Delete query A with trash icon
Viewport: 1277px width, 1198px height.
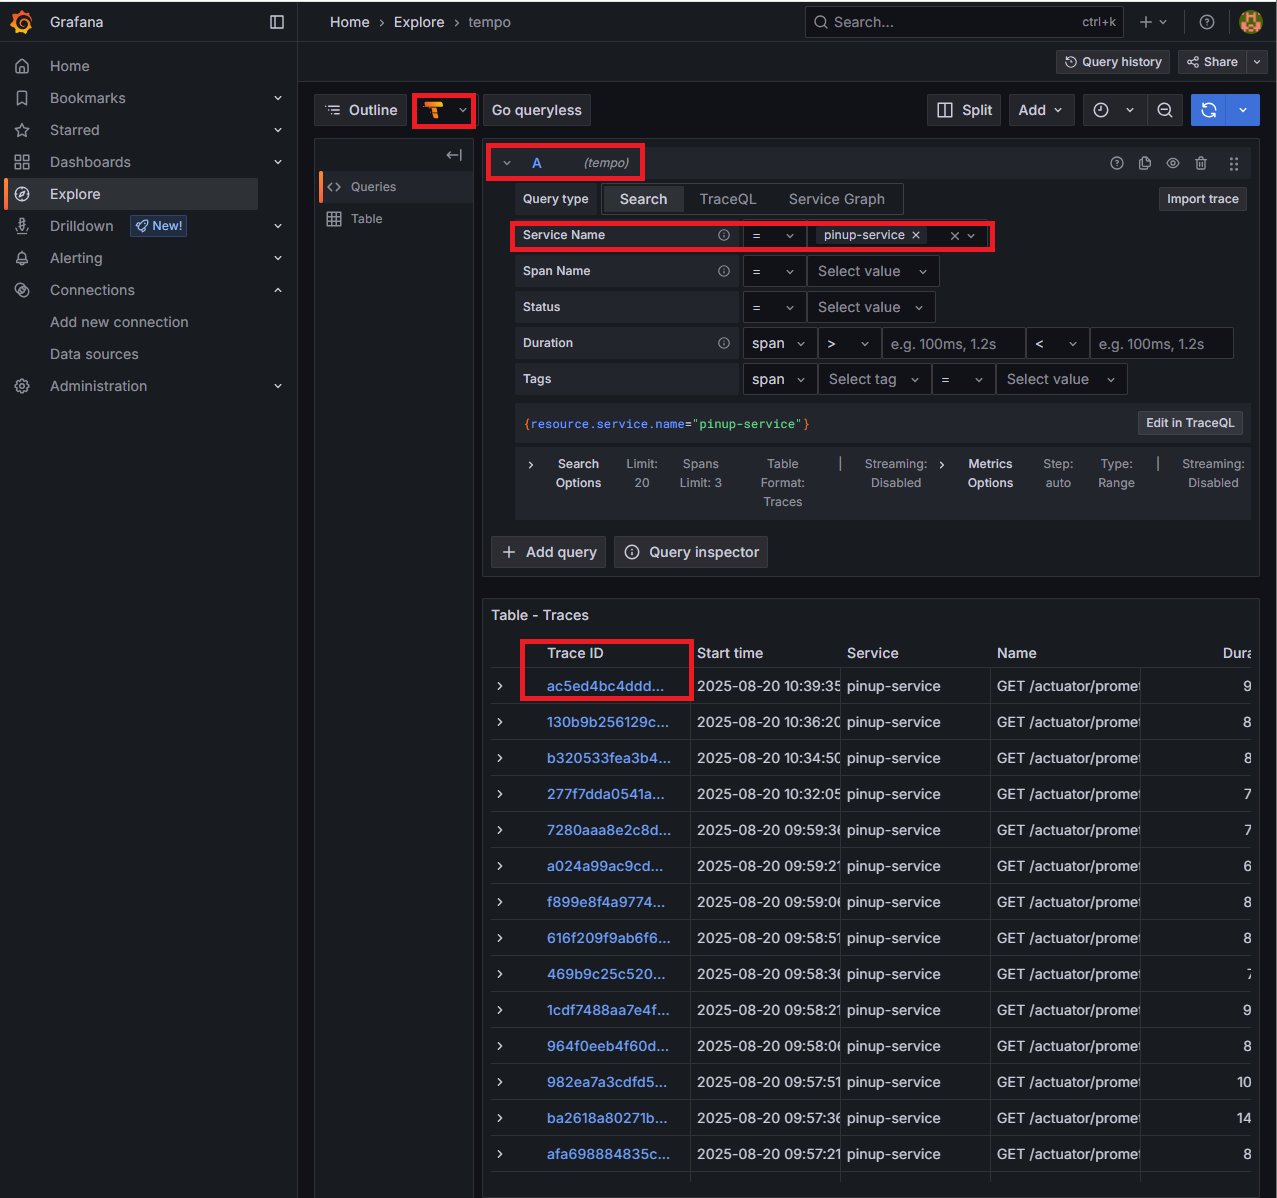[x=1201, y=163]
